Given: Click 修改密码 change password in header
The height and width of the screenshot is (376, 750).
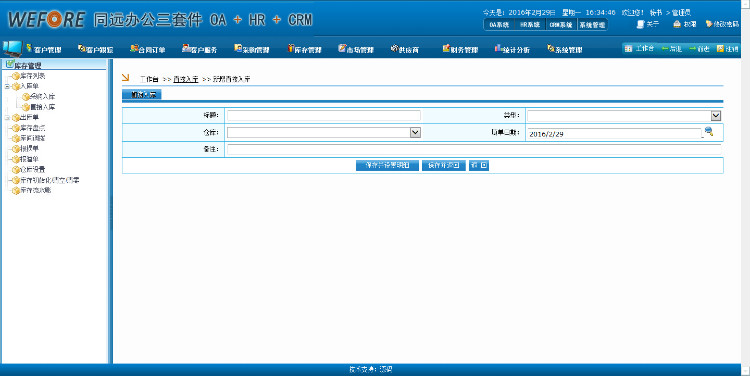Looking at the screenshot, I should [x=722, y=24].
